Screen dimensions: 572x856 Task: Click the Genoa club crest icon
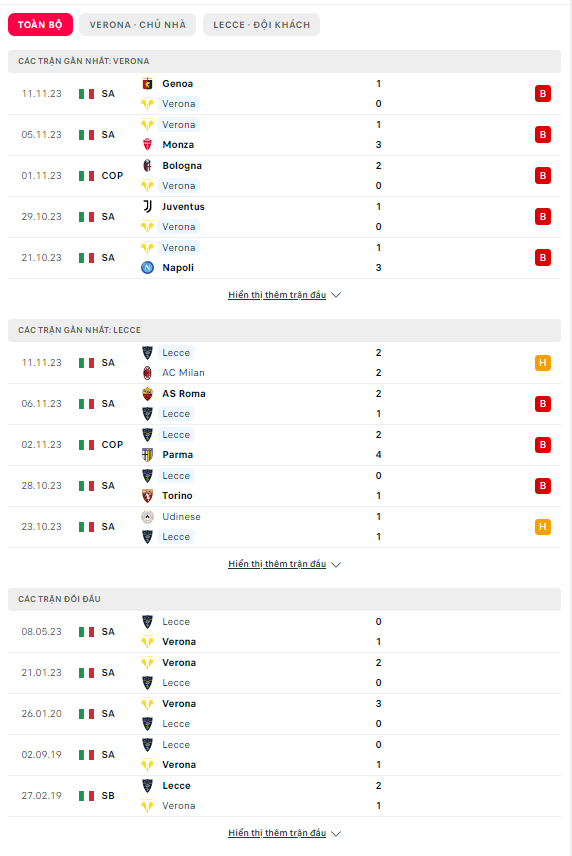147,84
